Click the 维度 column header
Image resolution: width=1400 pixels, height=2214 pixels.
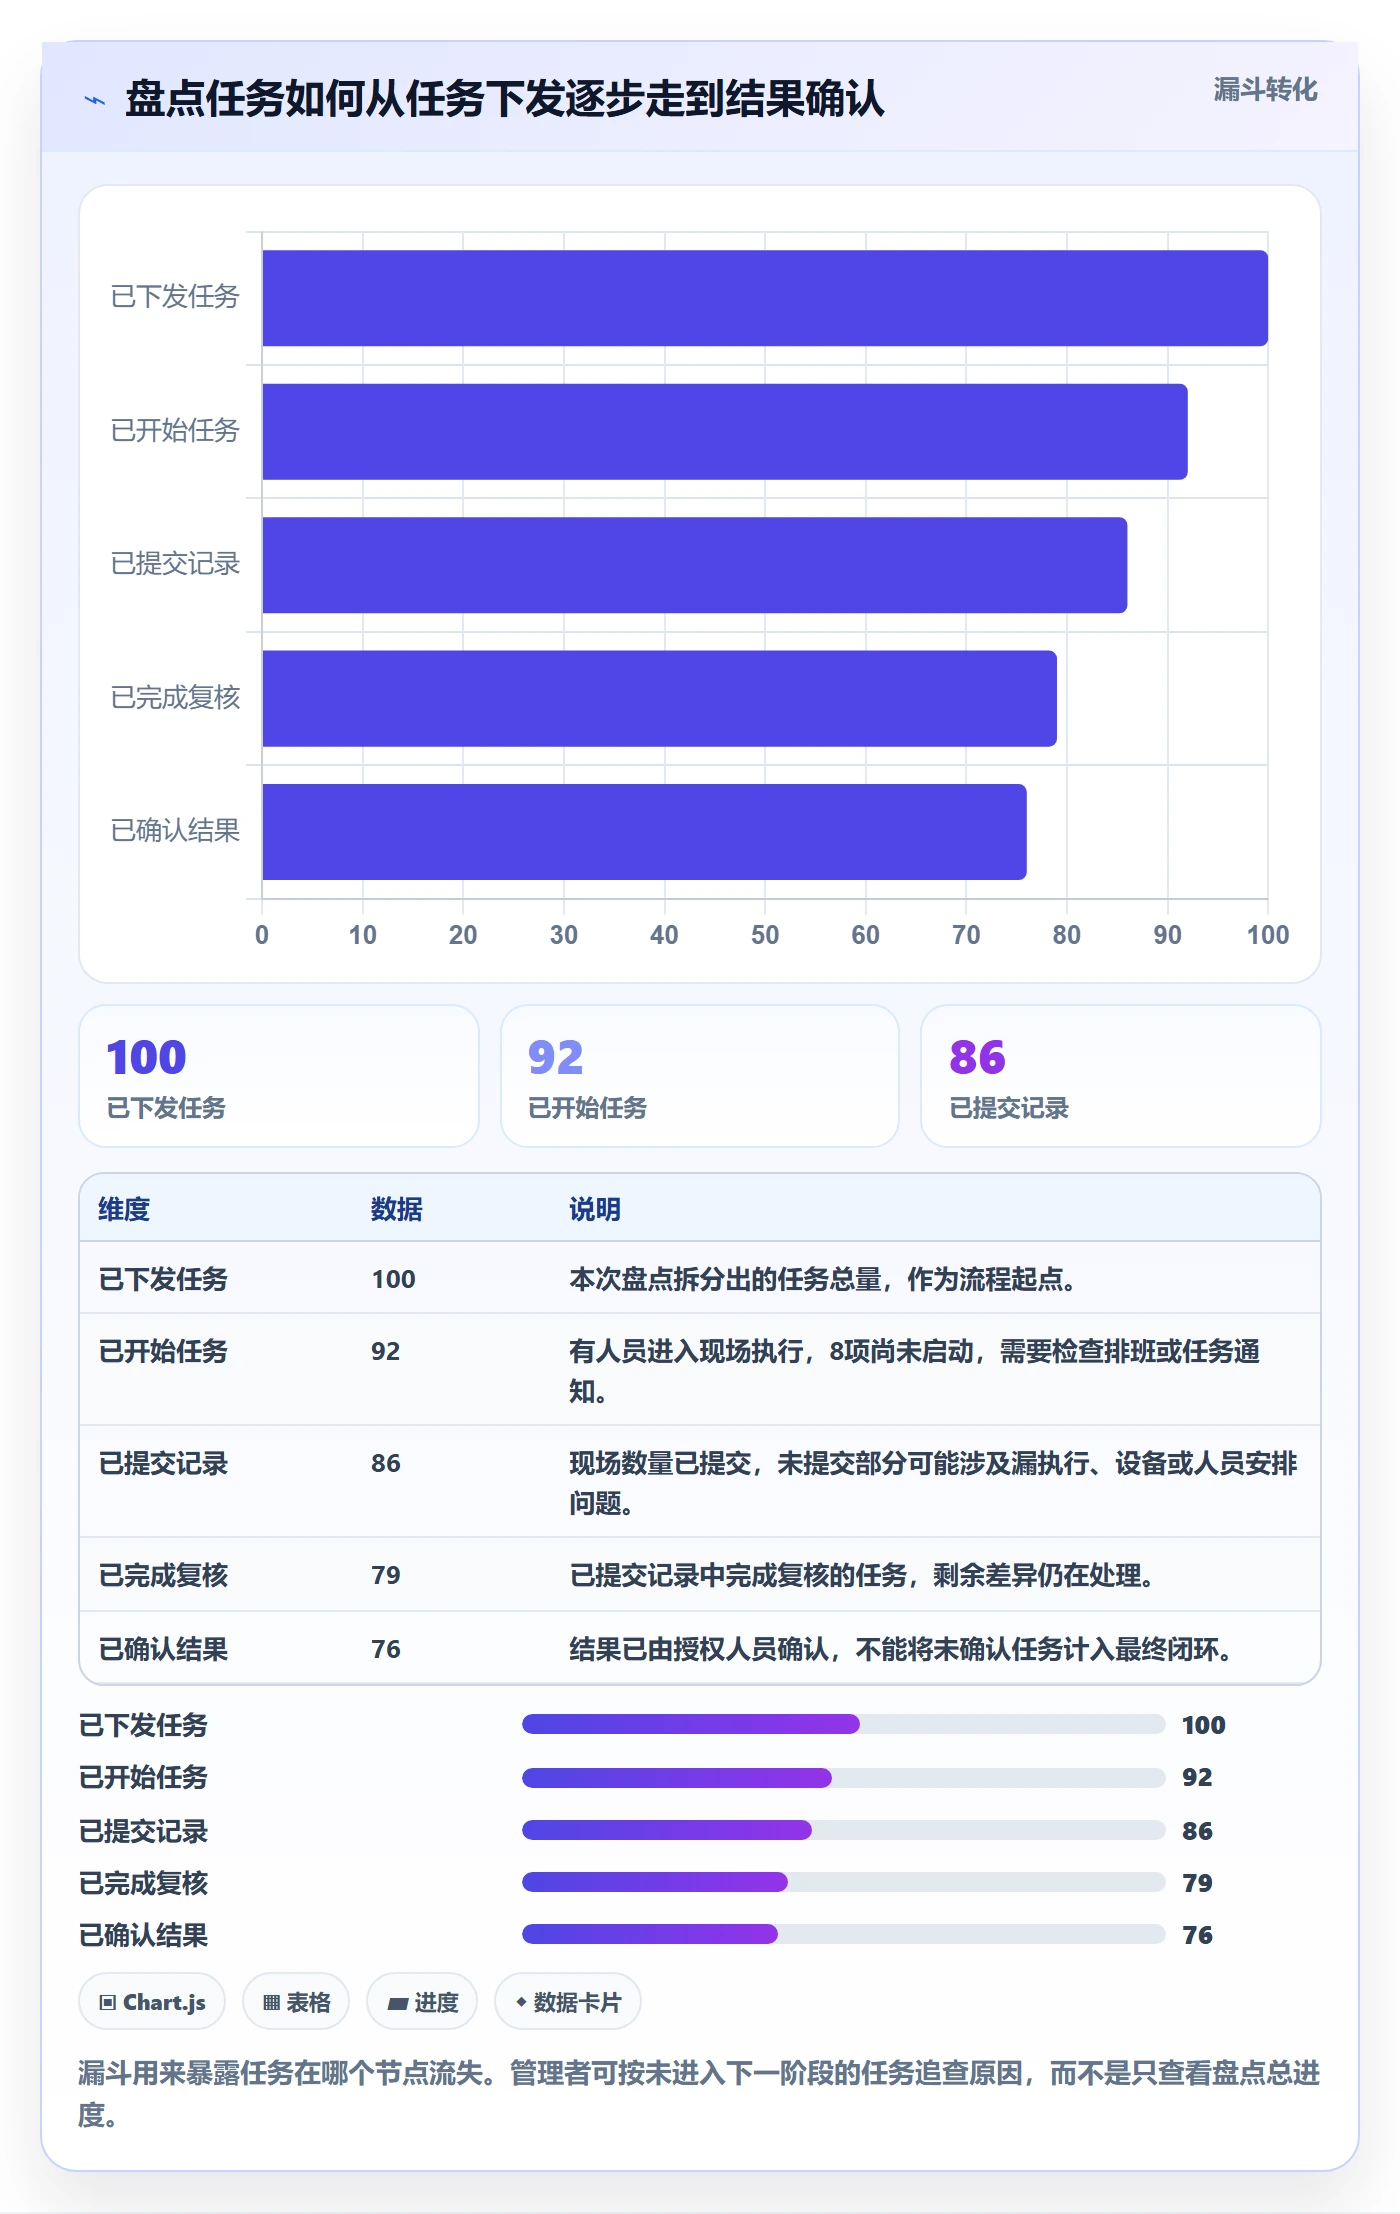click(124, 1209)
